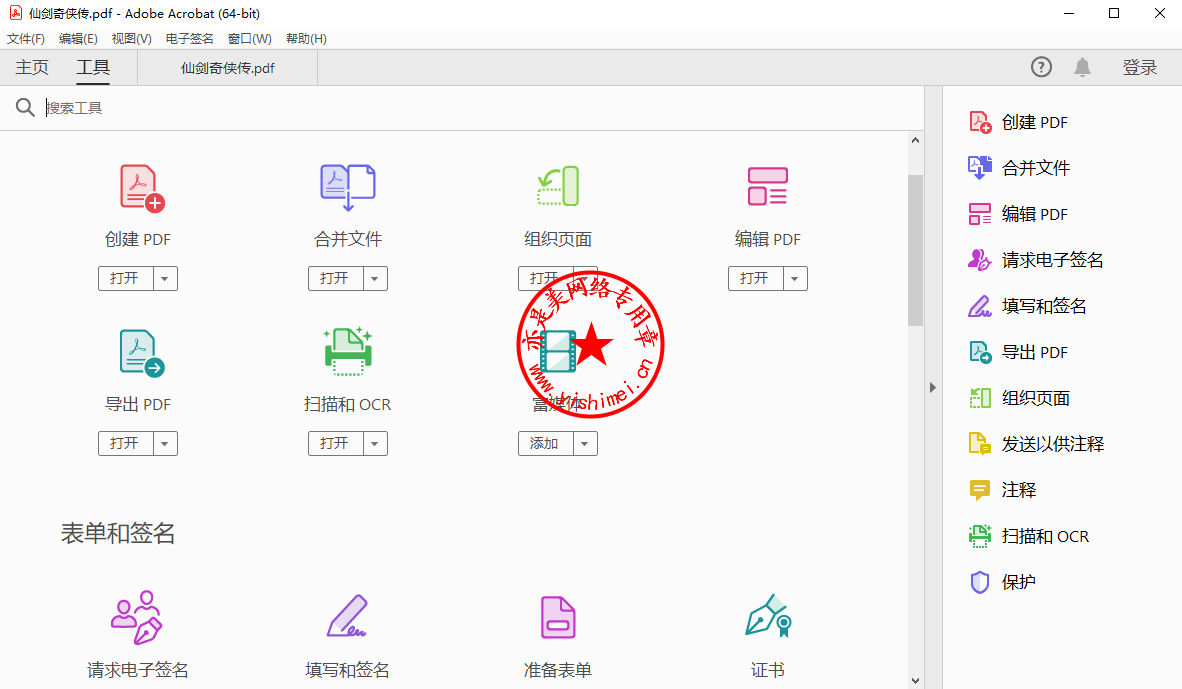The width and height of the screenshot is (1182, 689).
Task: Click the search magnifier icon
Action: tap(25, 108)
